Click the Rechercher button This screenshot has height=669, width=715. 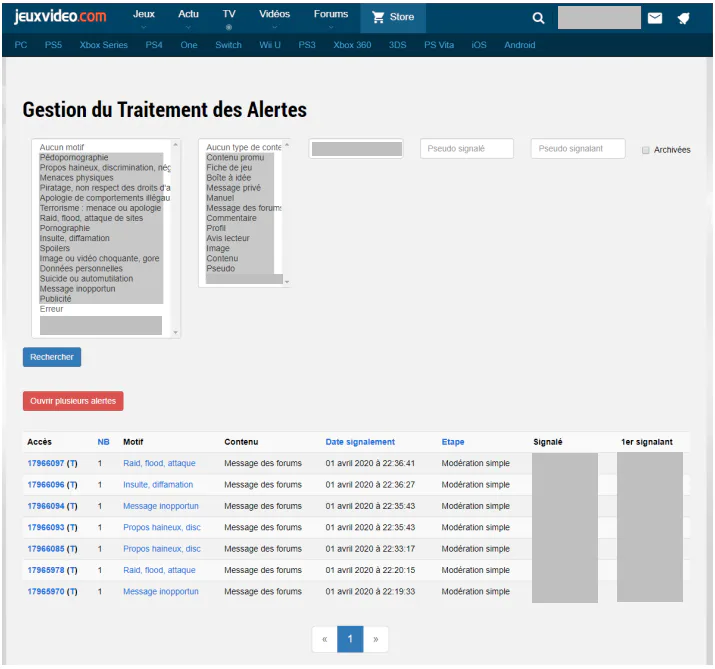point(52,357)
